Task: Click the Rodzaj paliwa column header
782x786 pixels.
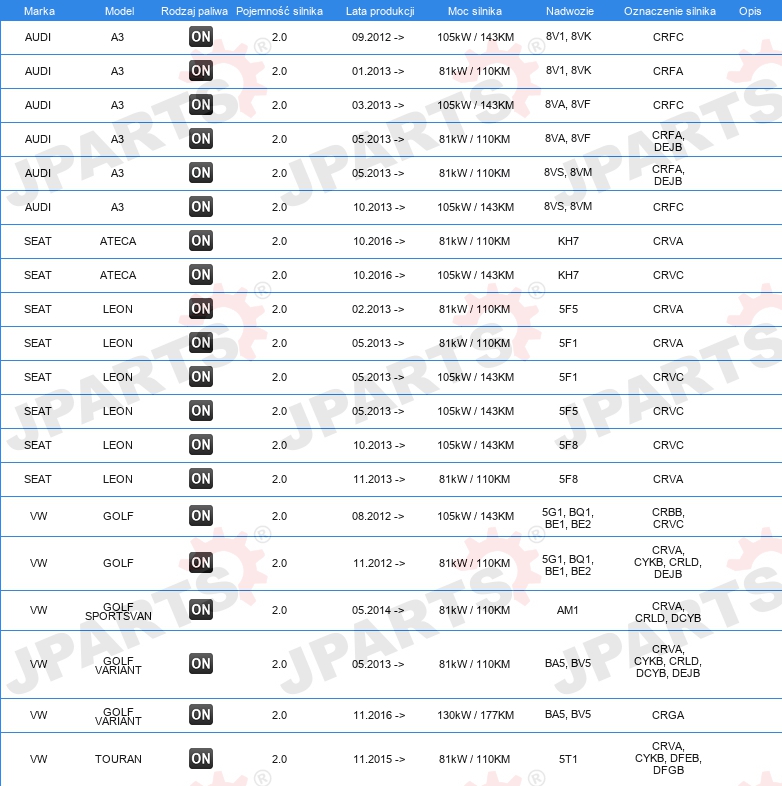Action: pos(194,11)
